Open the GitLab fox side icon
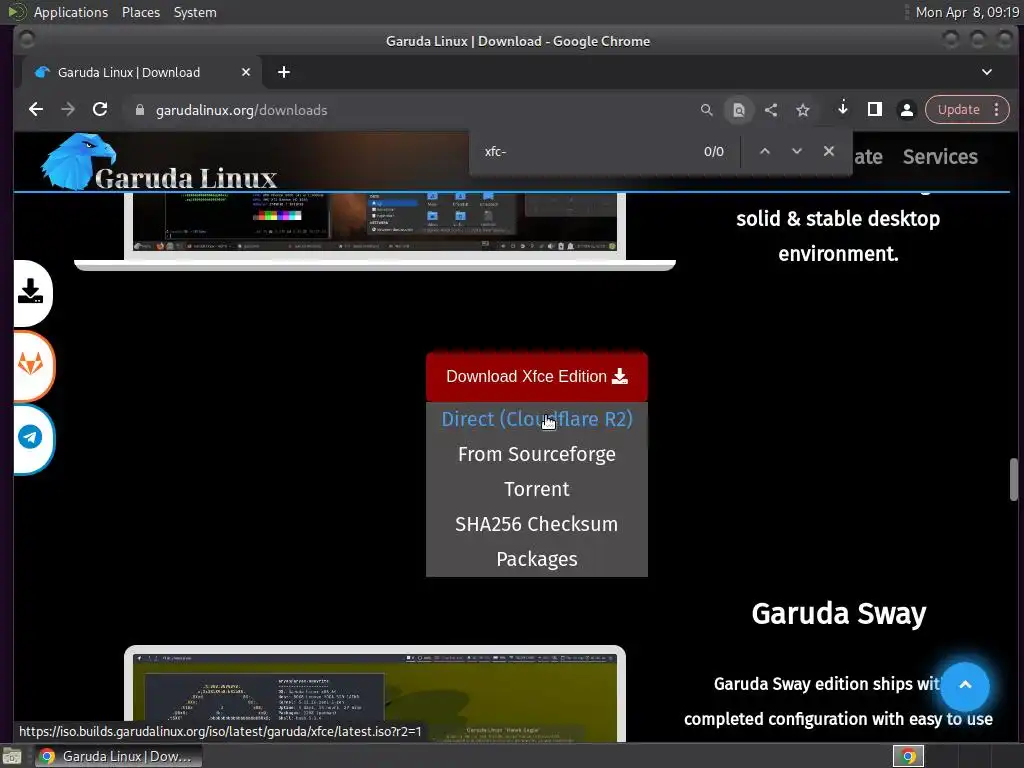 [31, 365]
